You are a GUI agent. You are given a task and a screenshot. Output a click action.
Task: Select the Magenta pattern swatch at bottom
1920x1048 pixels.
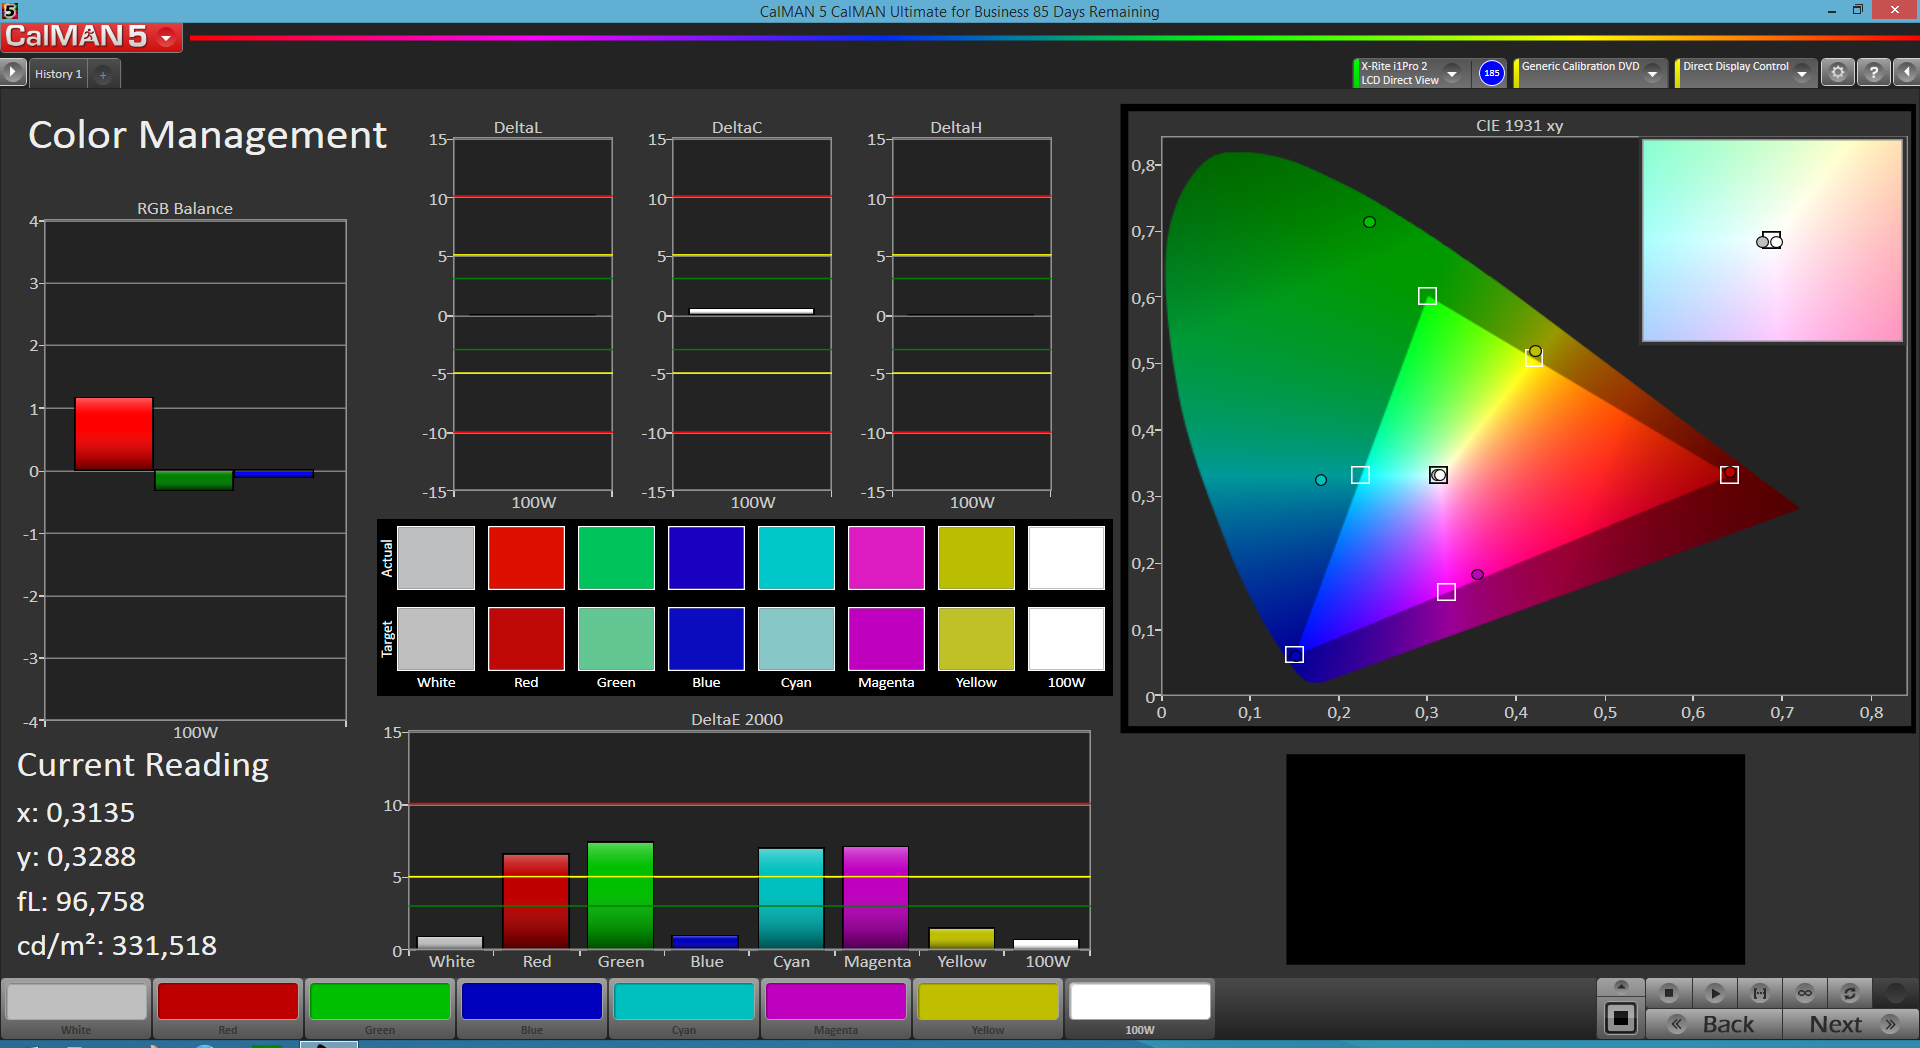[836, 1001]
